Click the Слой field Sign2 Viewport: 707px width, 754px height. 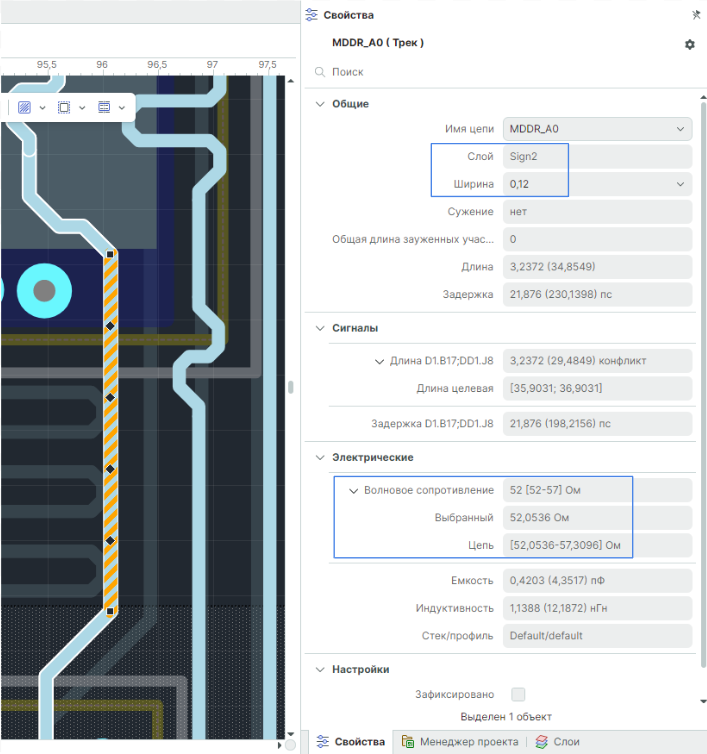pyautogui.click(x=598, y=156)
